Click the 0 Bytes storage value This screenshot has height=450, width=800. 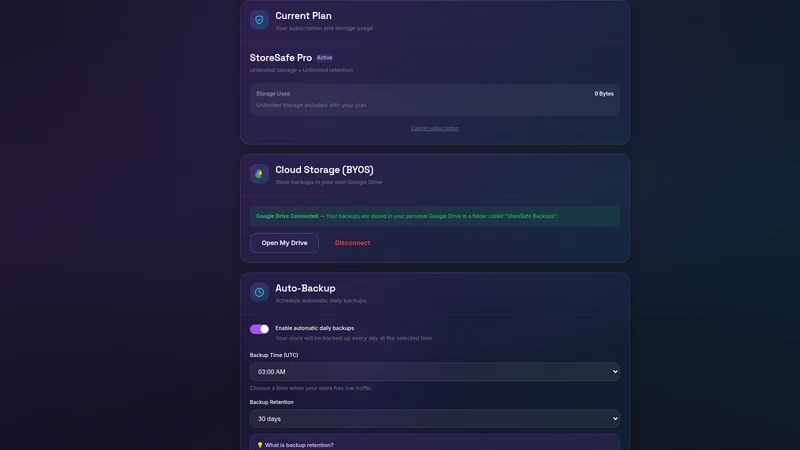[604, 94]
